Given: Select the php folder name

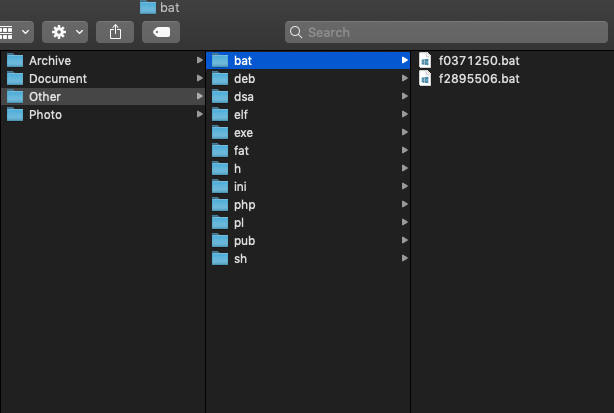Looking at the screenshot, I should coord(244,205).
